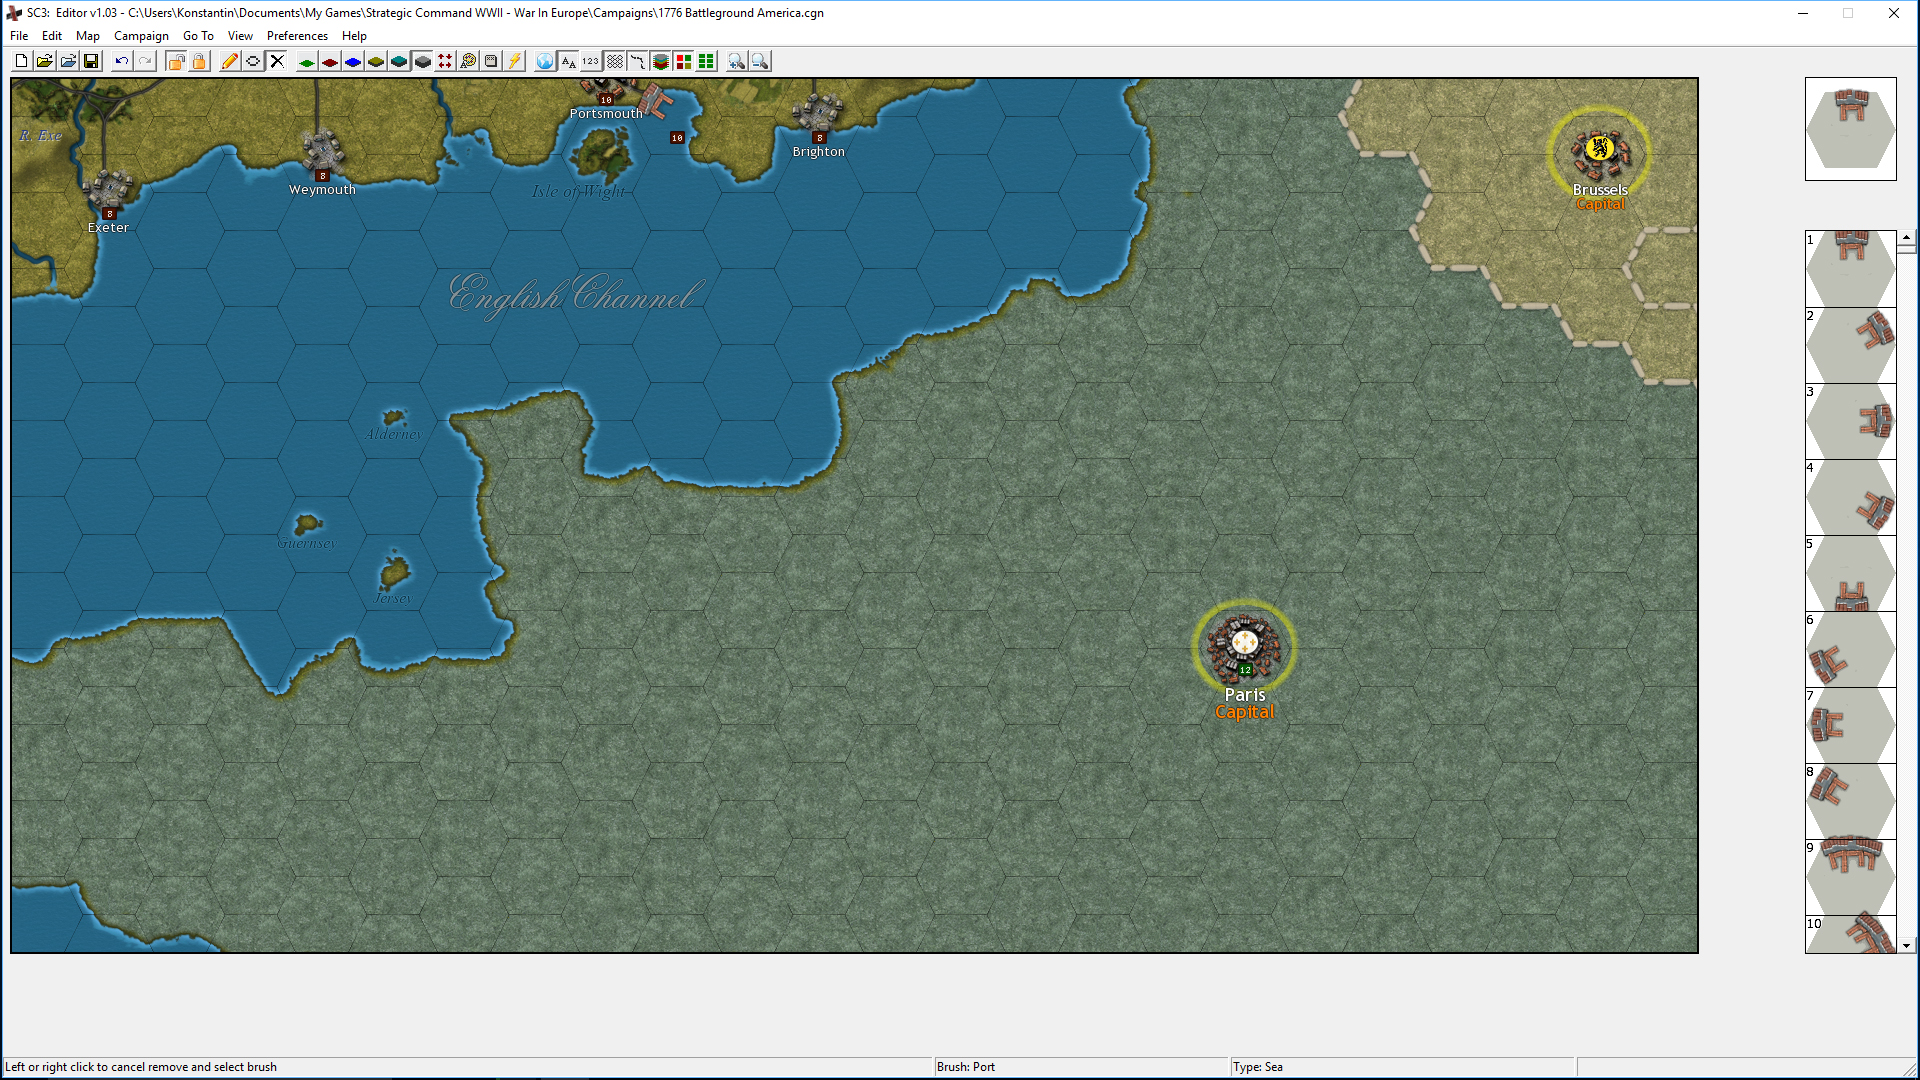The height and width of the screenshot is (1080, 1920).
Task: Open the Edit menu
Action: pos(52,35)
